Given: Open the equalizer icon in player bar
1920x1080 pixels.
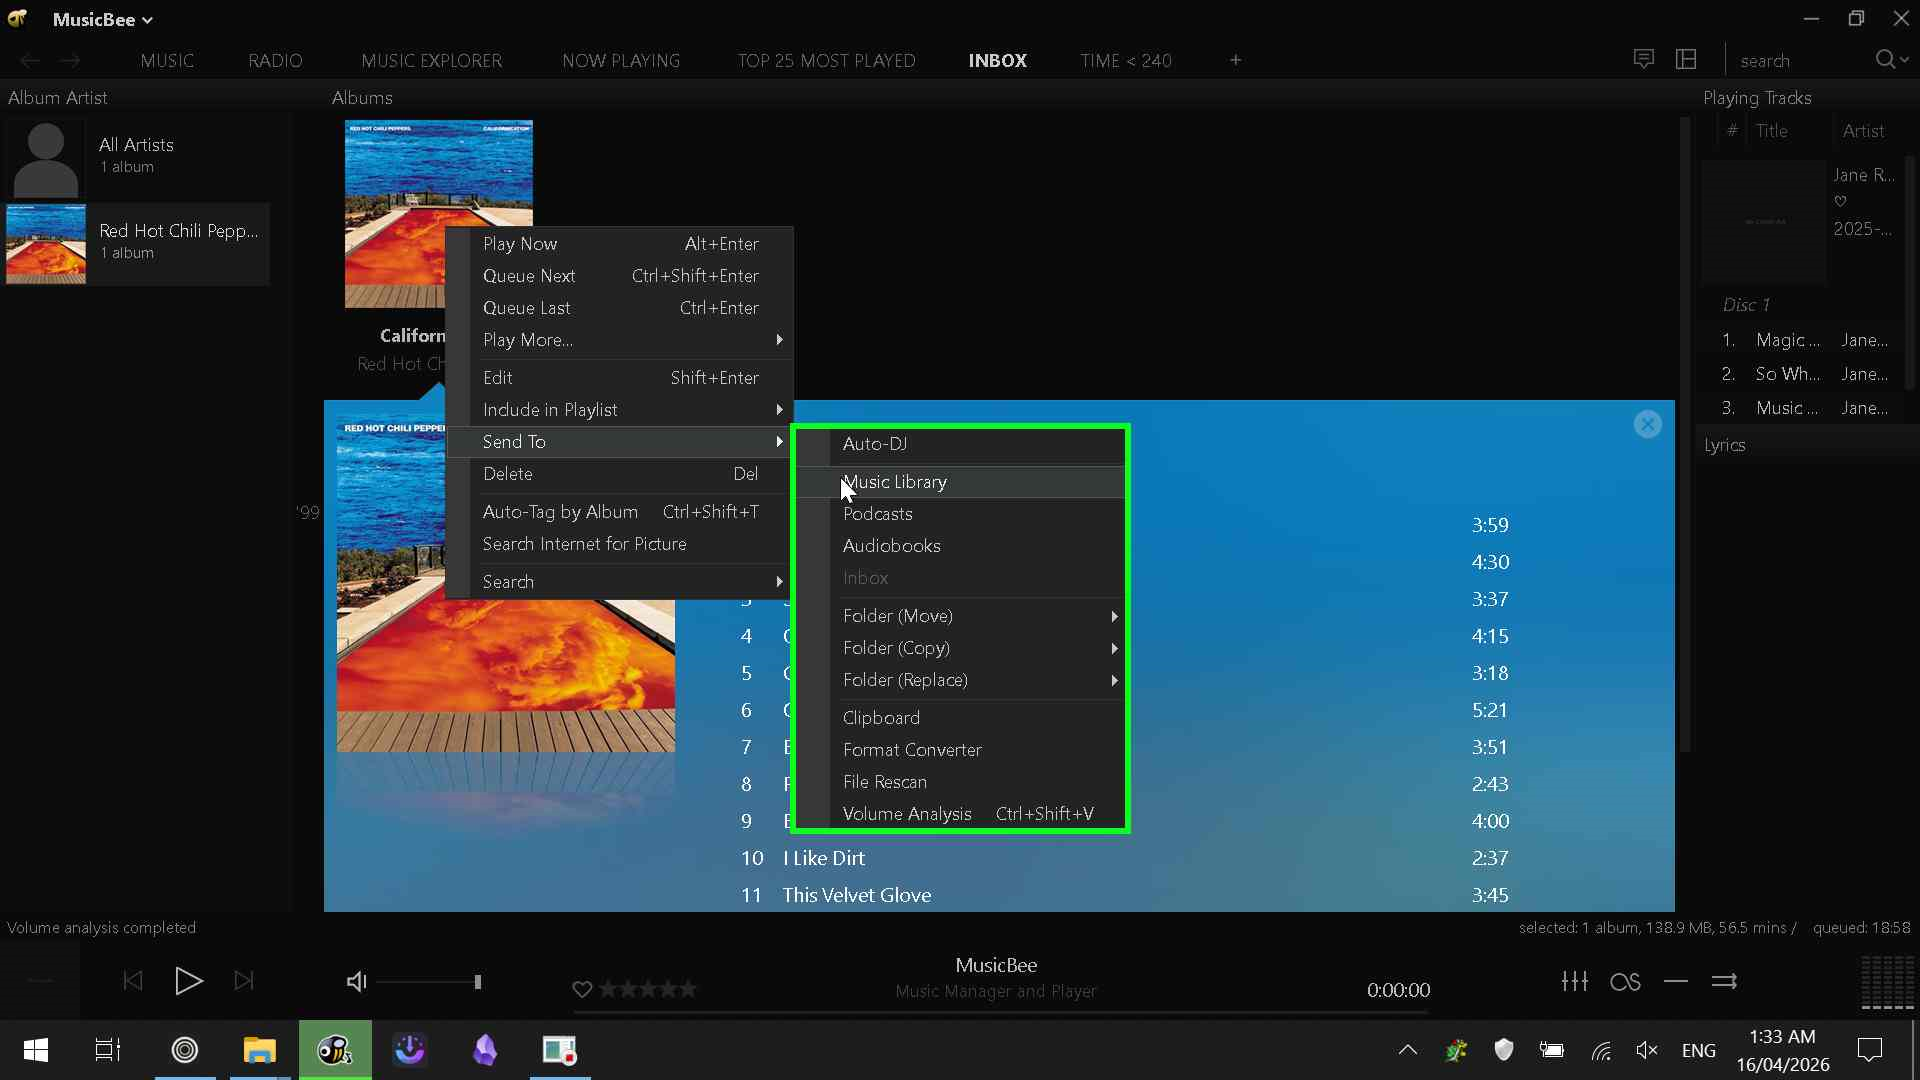Looking at the screenshot, I should (x=1575, y=981).
